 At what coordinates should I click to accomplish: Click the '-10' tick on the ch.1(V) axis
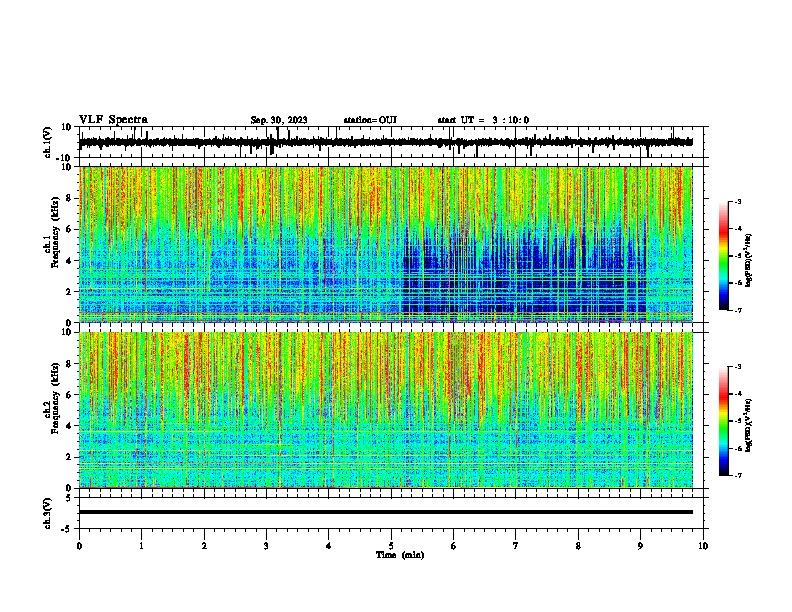[65, 158]
